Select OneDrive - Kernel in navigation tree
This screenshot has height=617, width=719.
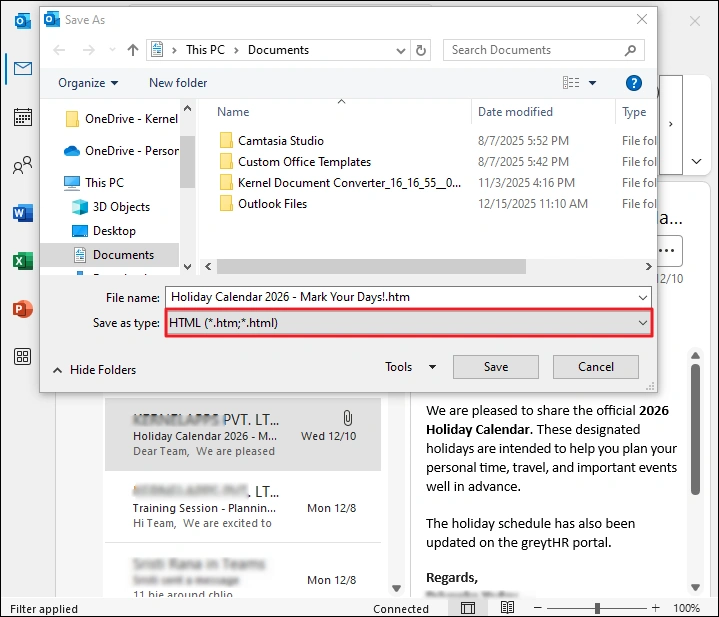coord(122,119)
